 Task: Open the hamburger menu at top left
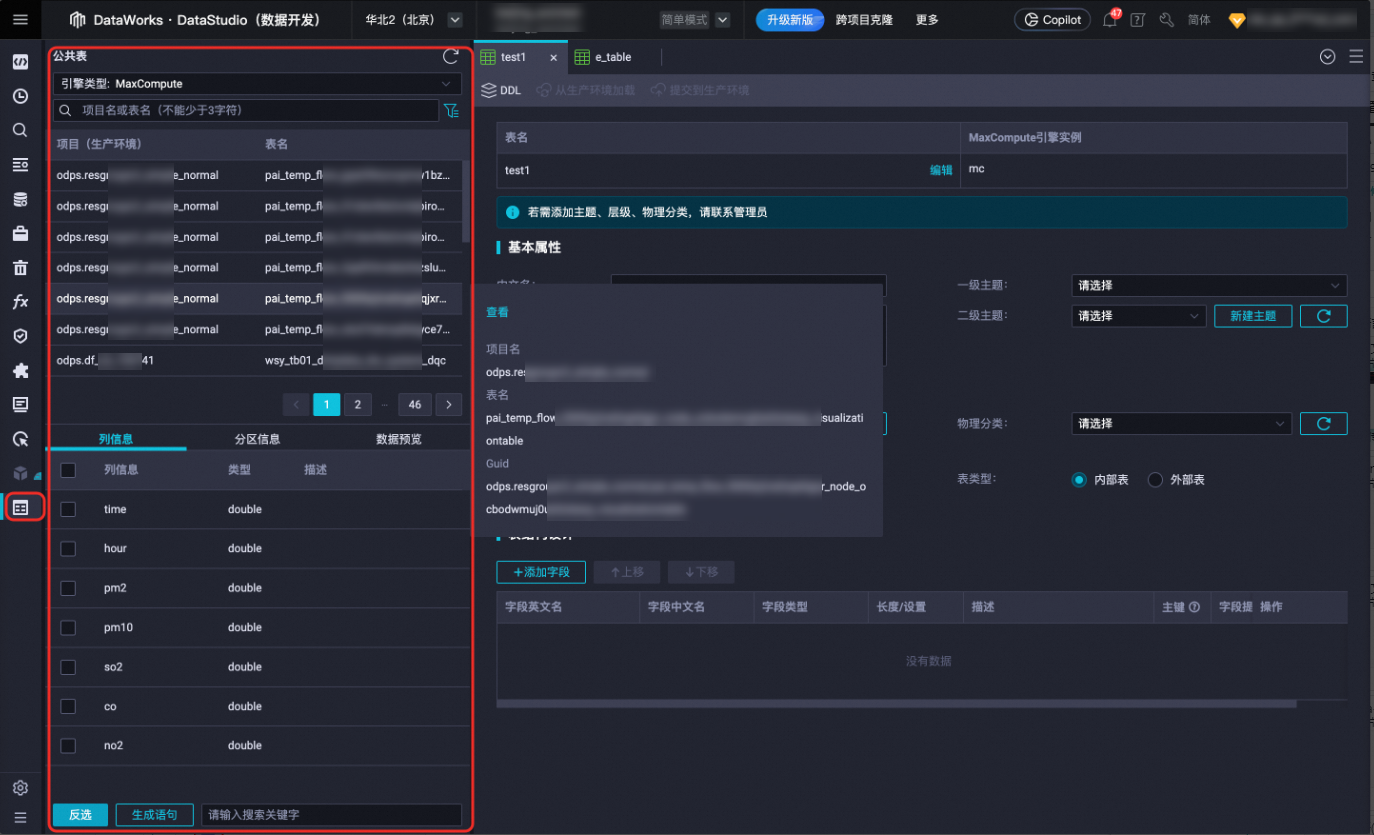click(x=20, y=19)
